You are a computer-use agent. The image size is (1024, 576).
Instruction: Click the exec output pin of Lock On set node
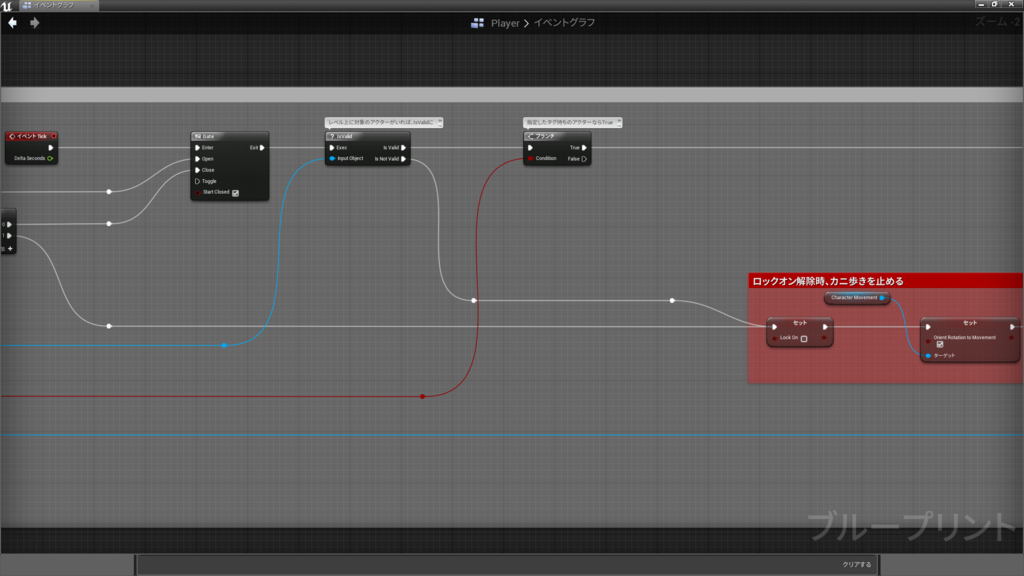pyautogui.click(x=825, y=327)
